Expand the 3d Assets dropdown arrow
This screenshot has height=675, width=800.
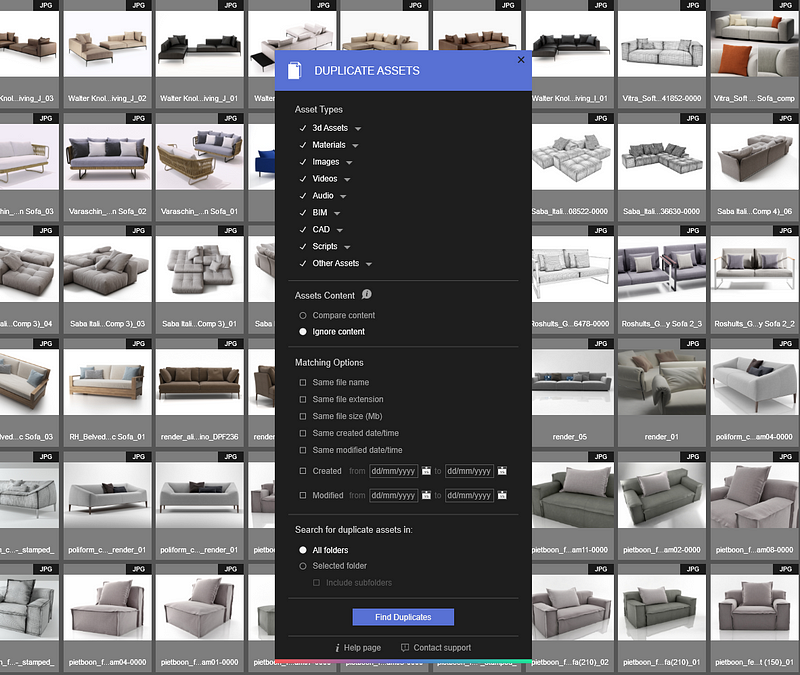pyautogui.click(x=358, y=129)
